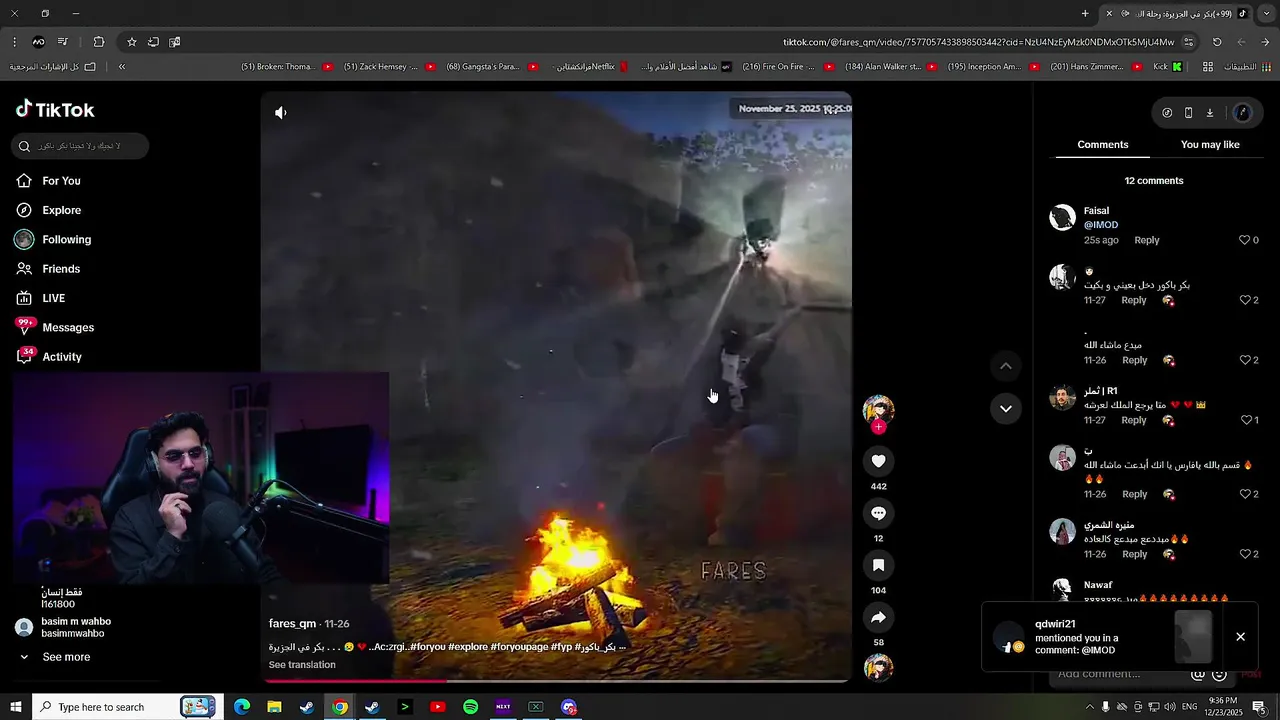
Task: Seek along the video progress bar
Action: (556, 681)
